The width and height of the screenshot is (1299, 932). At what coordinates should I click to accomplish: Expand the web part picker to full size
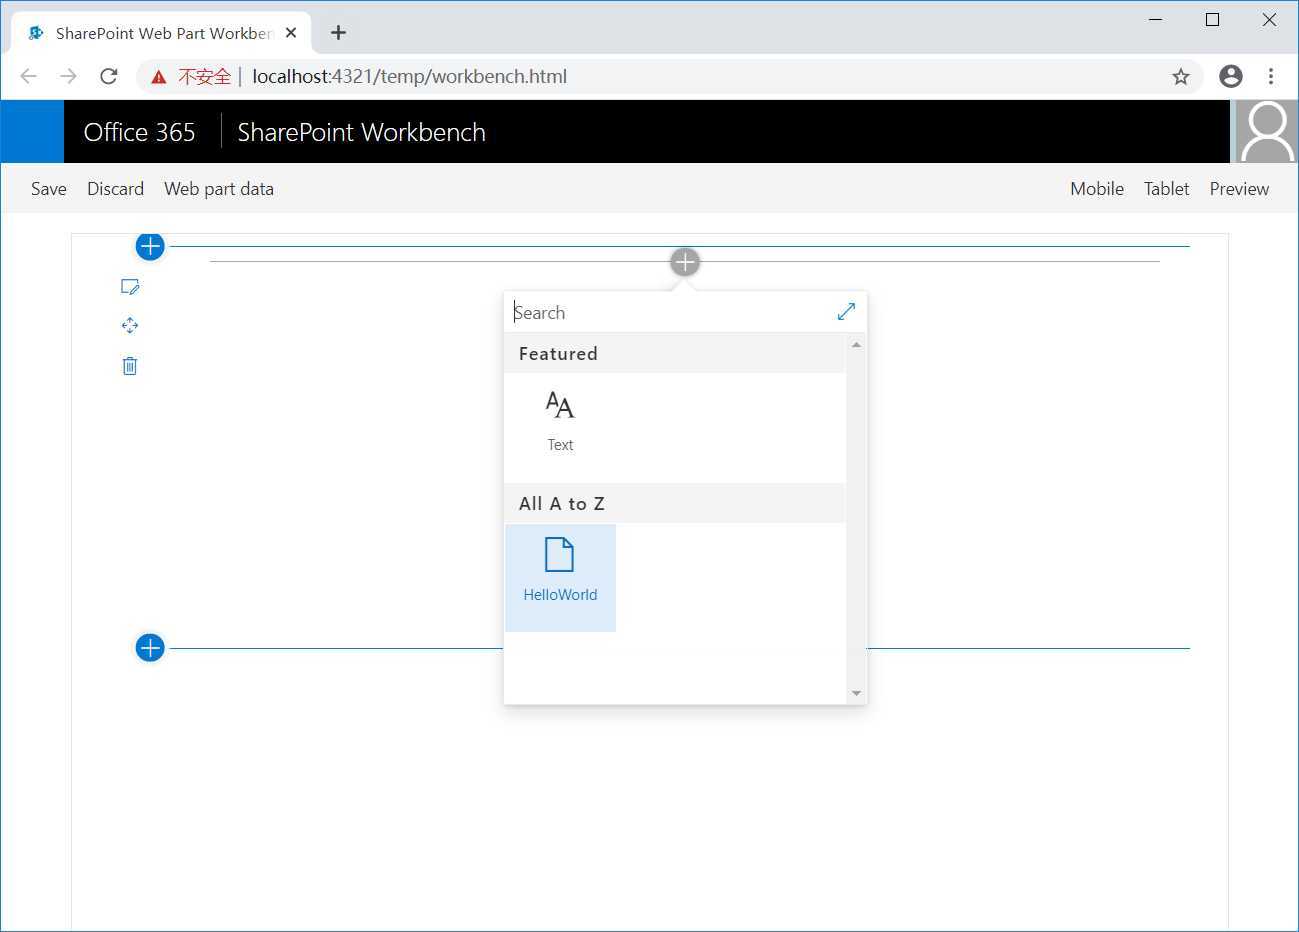pos(846,312)
